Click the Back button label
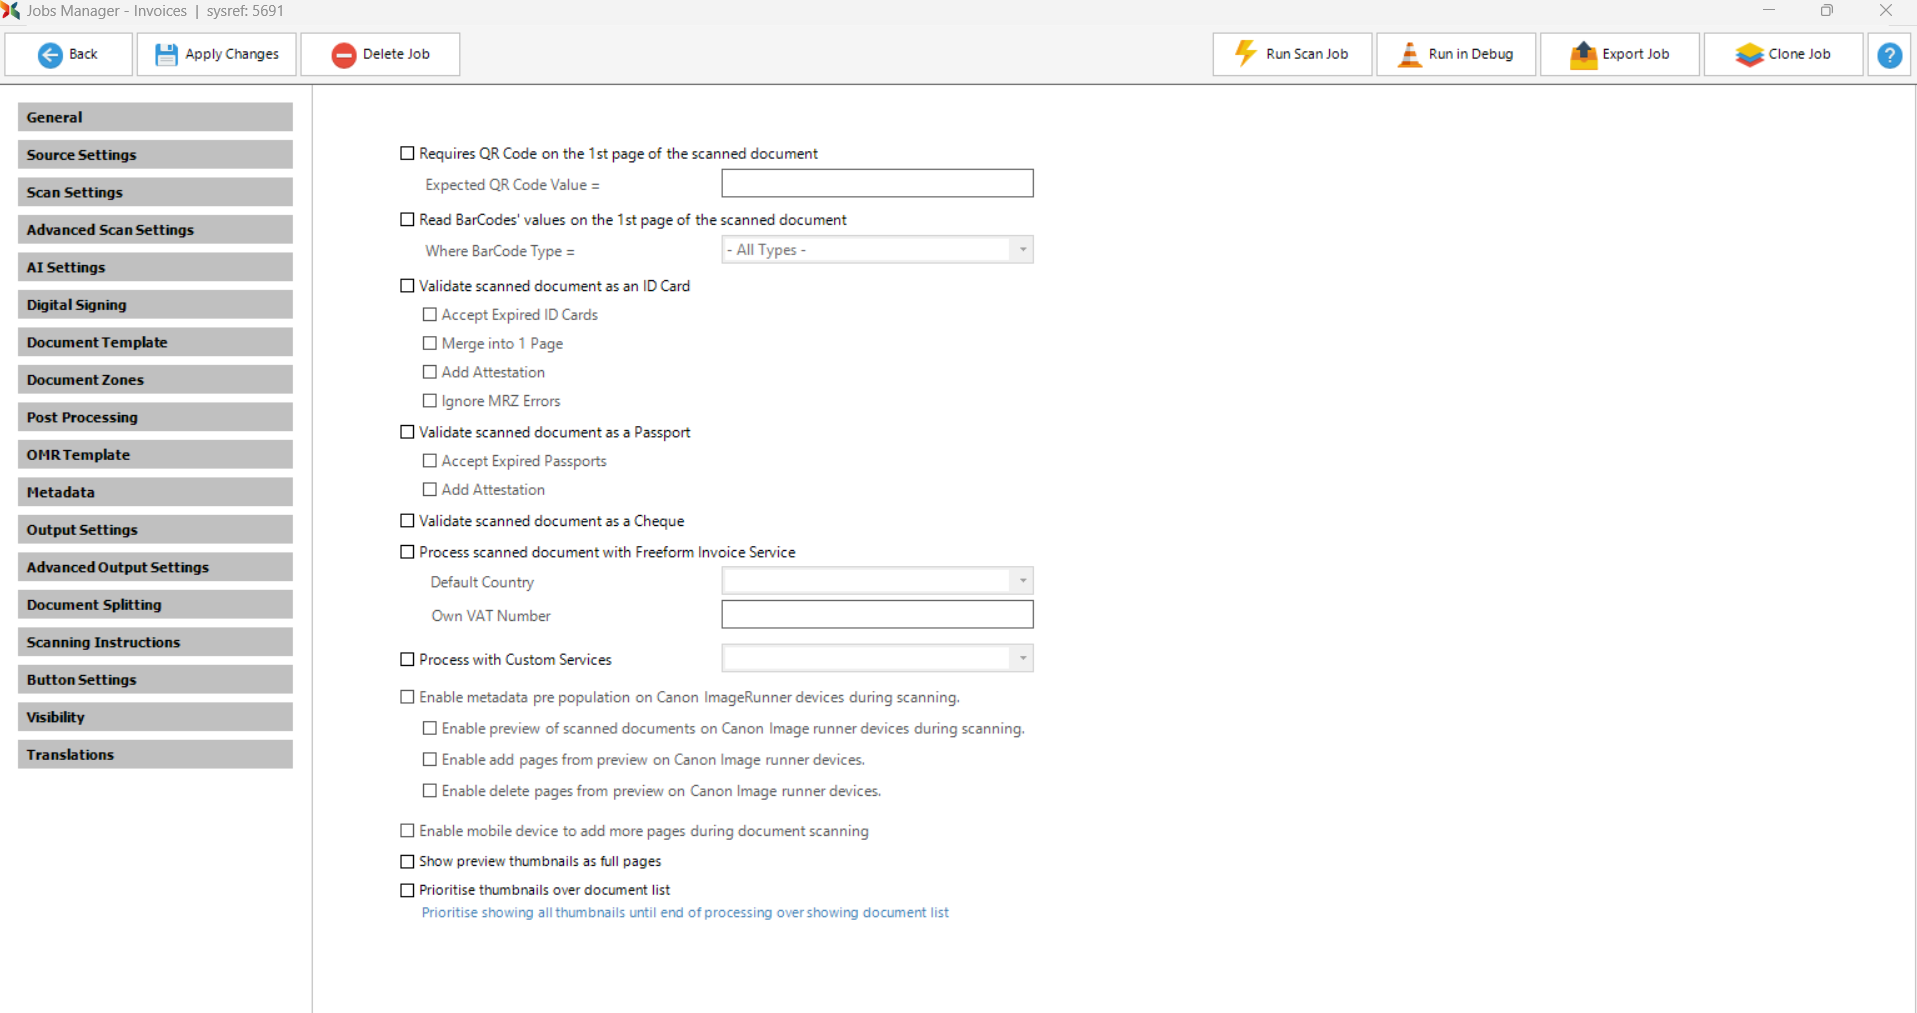This screenshot has width=1917, height=1013. click(x=83, y=54)
